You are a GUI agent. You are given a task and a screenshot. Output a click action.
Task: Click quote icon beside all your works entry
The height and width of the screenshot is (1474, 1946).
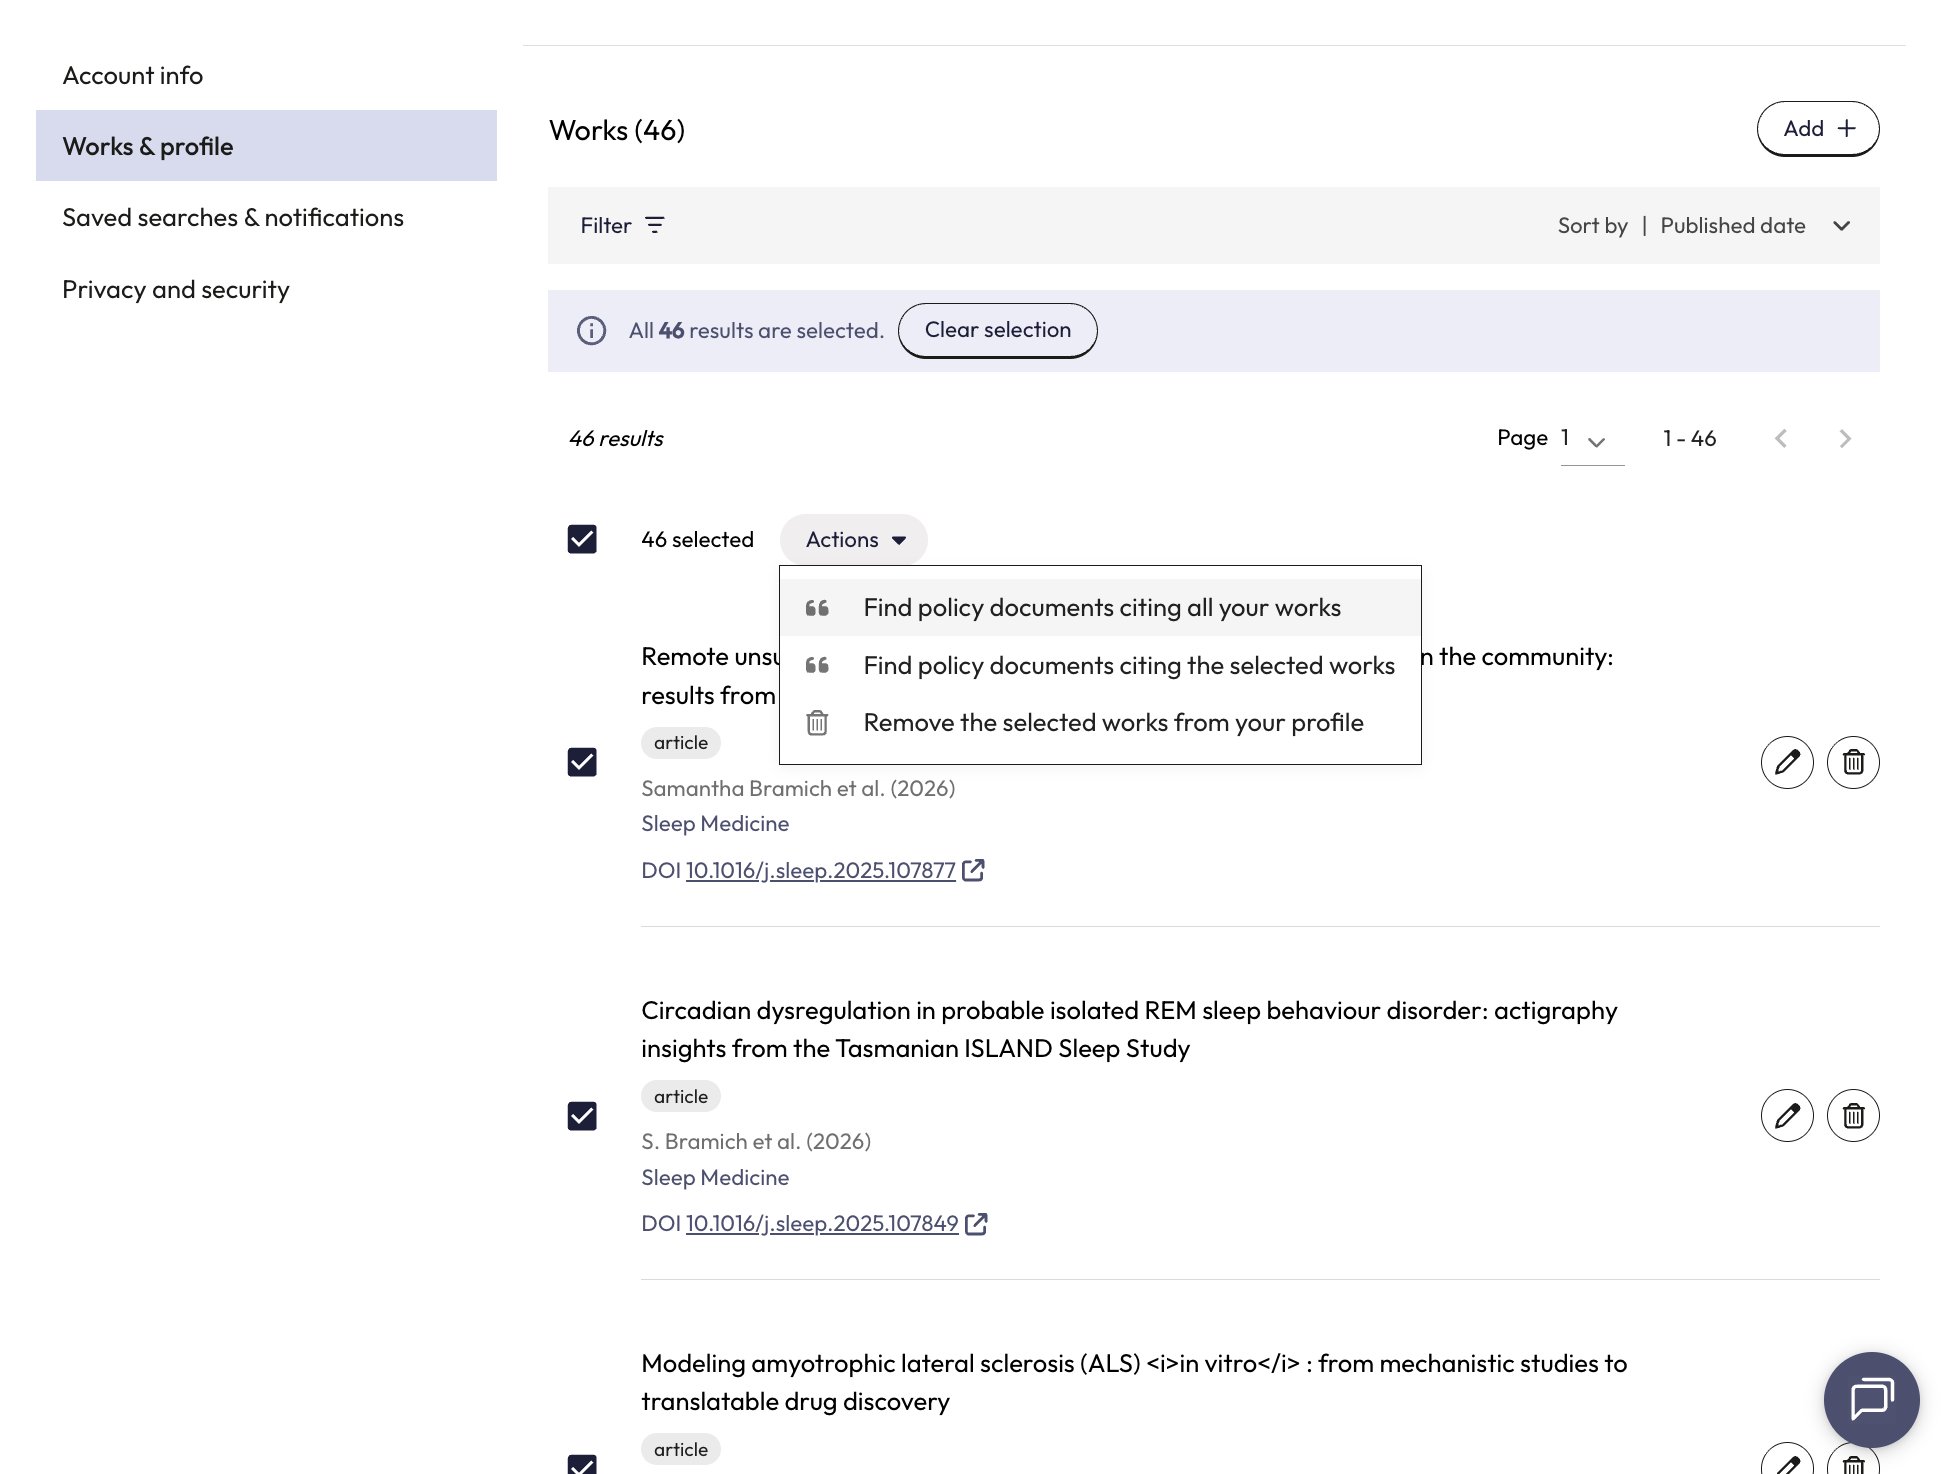[817, 608]
